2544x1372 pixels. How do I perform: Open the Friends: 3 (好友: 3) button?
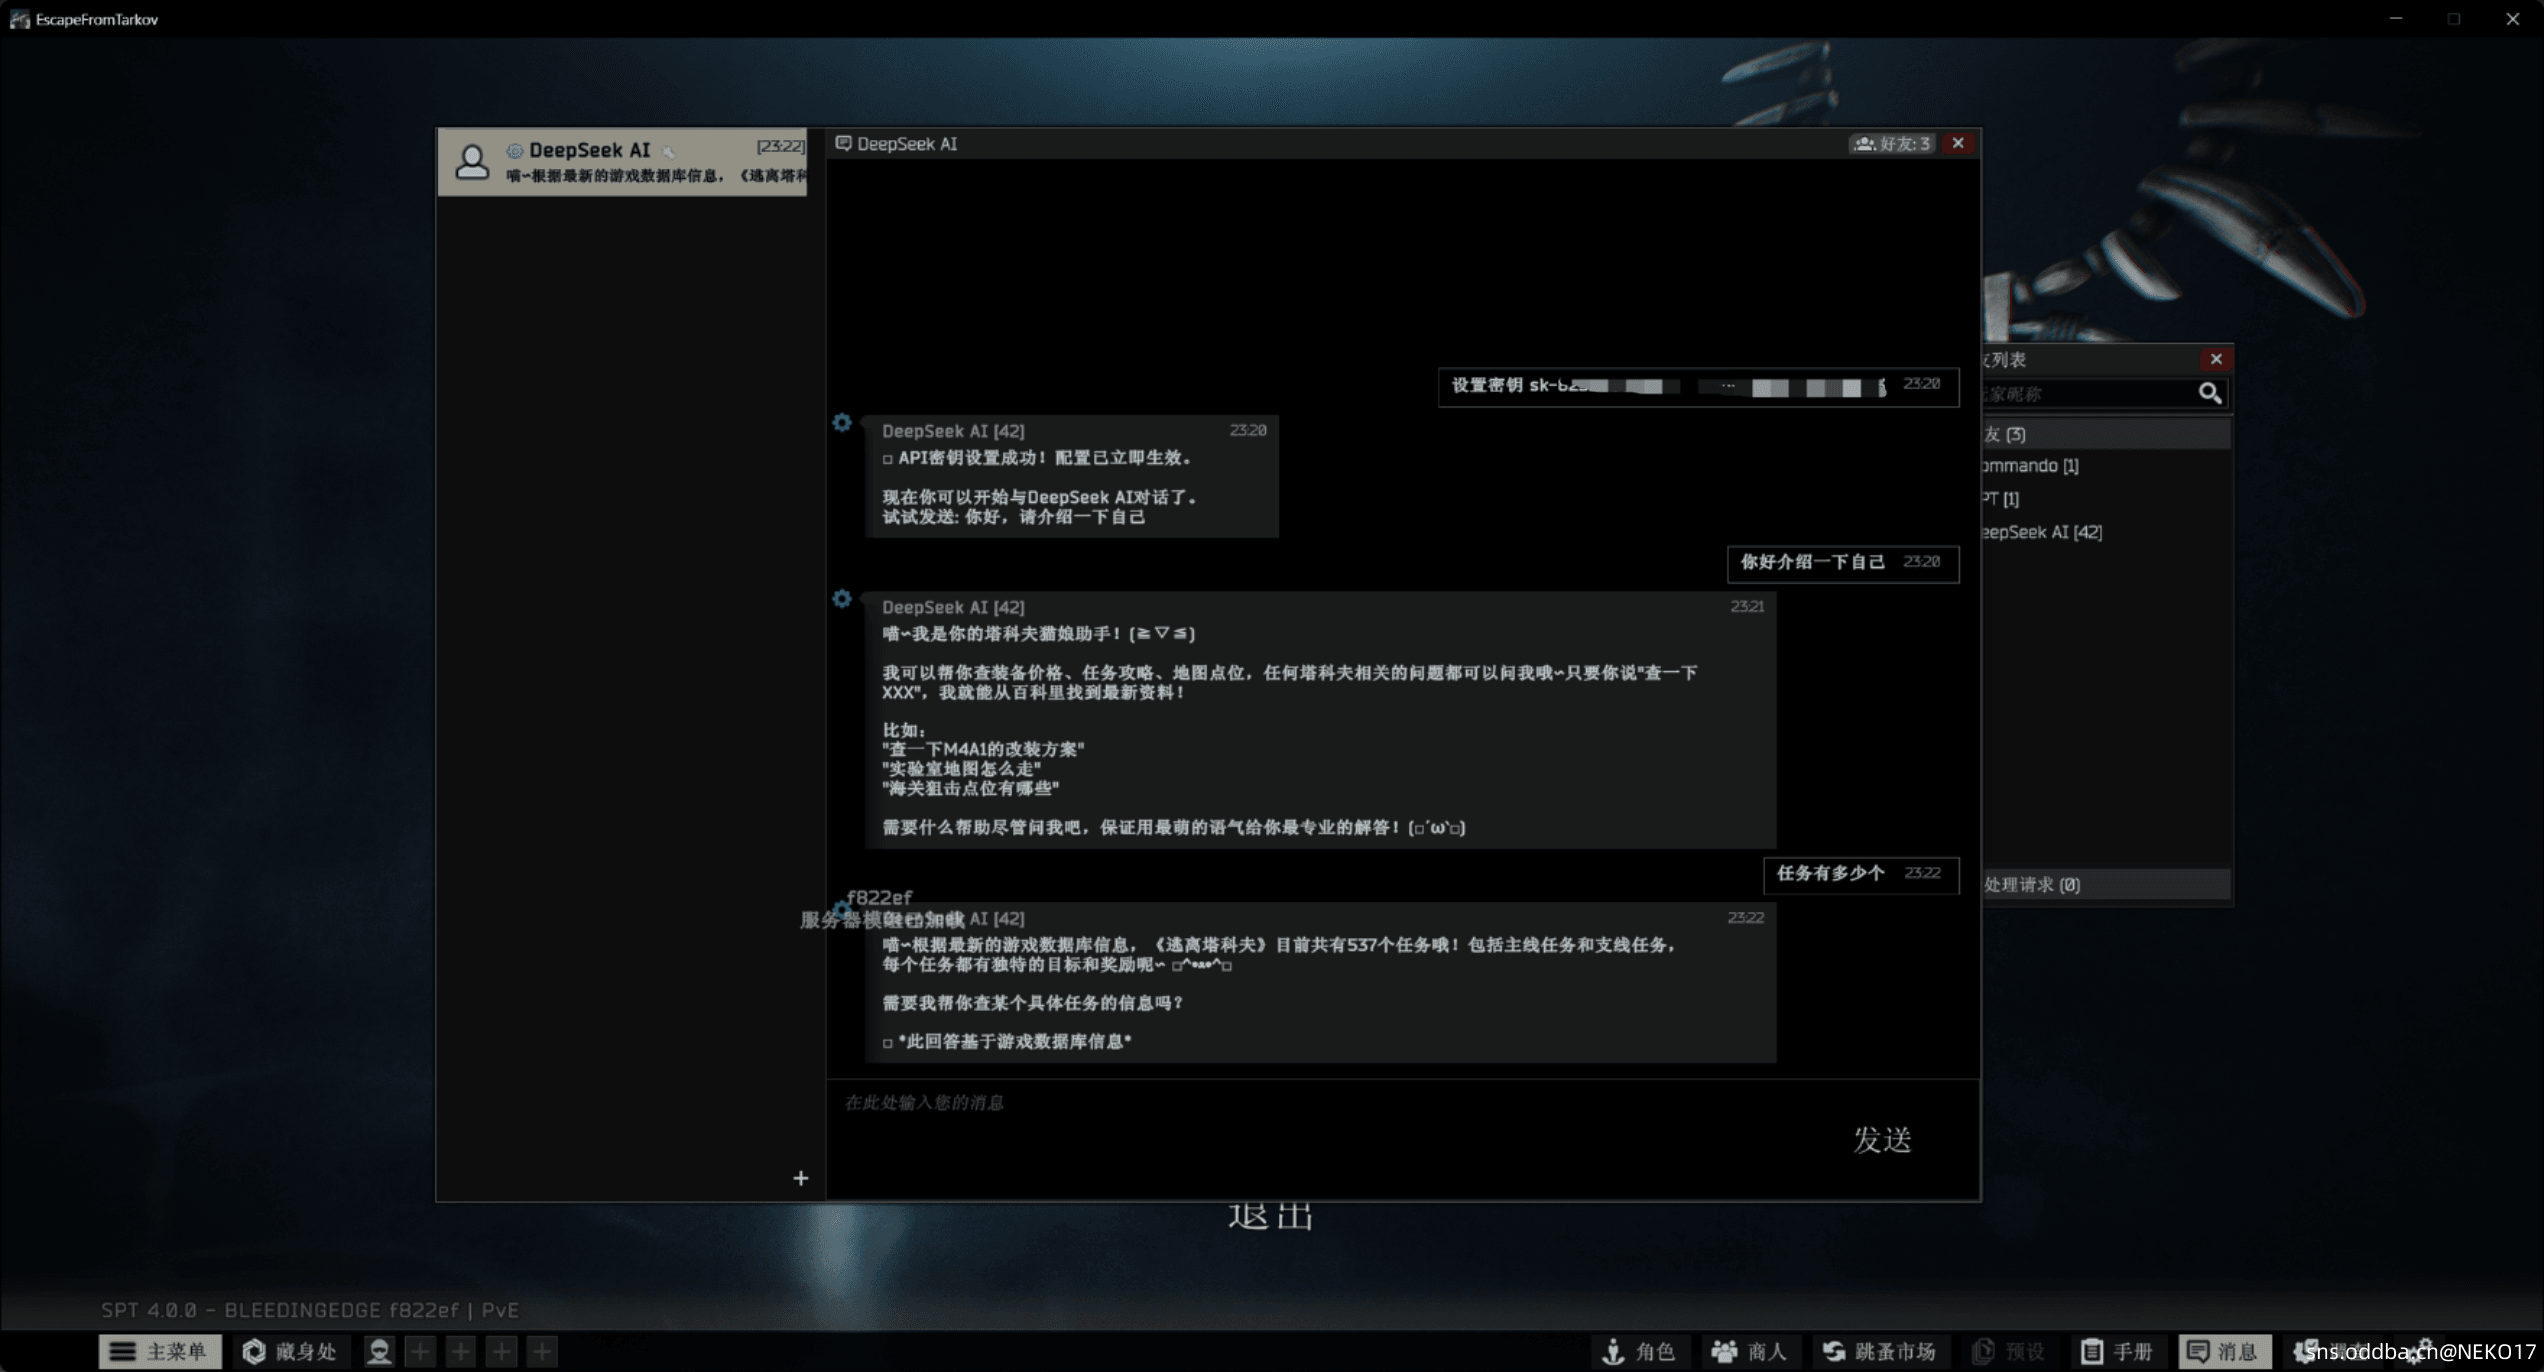coord(1891,143)
